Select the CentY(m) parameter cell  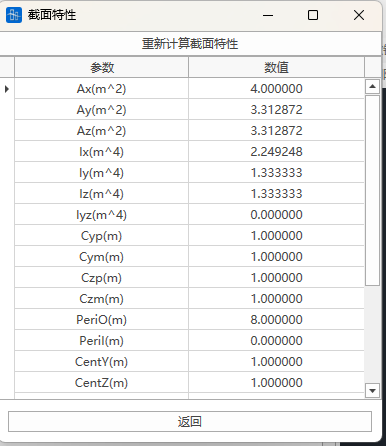(x=101, y=362)
